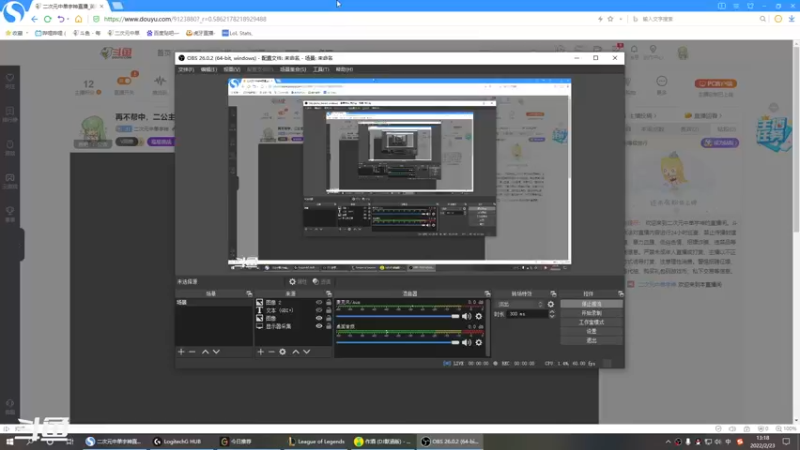The width and height of the screenshot is (800, 450).
Task: Enable 工作室模式 studio mode button
Action: pyautogui.click(x=591, y=322)
